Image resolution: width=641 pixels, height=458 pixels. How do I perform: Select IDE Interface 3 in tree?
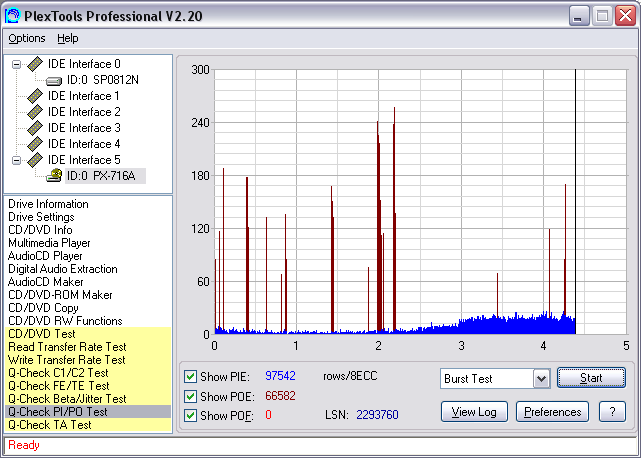point(84,128)
